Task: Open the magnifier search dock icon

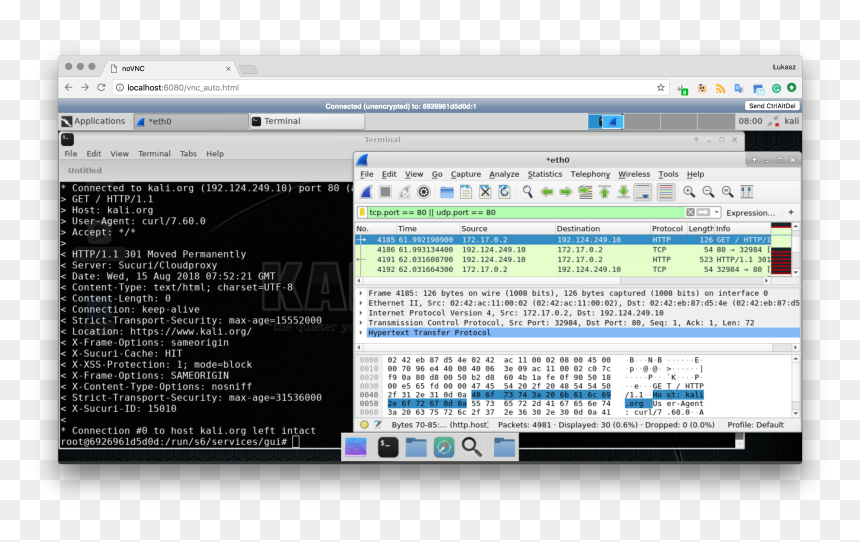Action: click(471, 447)
